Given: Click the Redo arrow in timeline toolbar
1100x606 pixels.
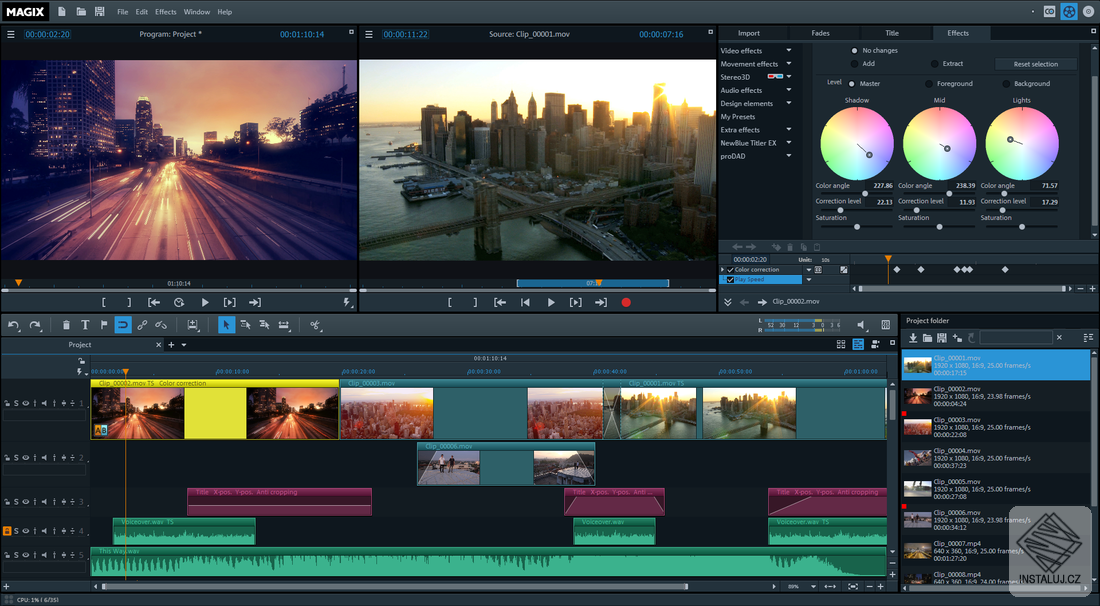Looking at the screenshot, I should (x=35, y=325).
